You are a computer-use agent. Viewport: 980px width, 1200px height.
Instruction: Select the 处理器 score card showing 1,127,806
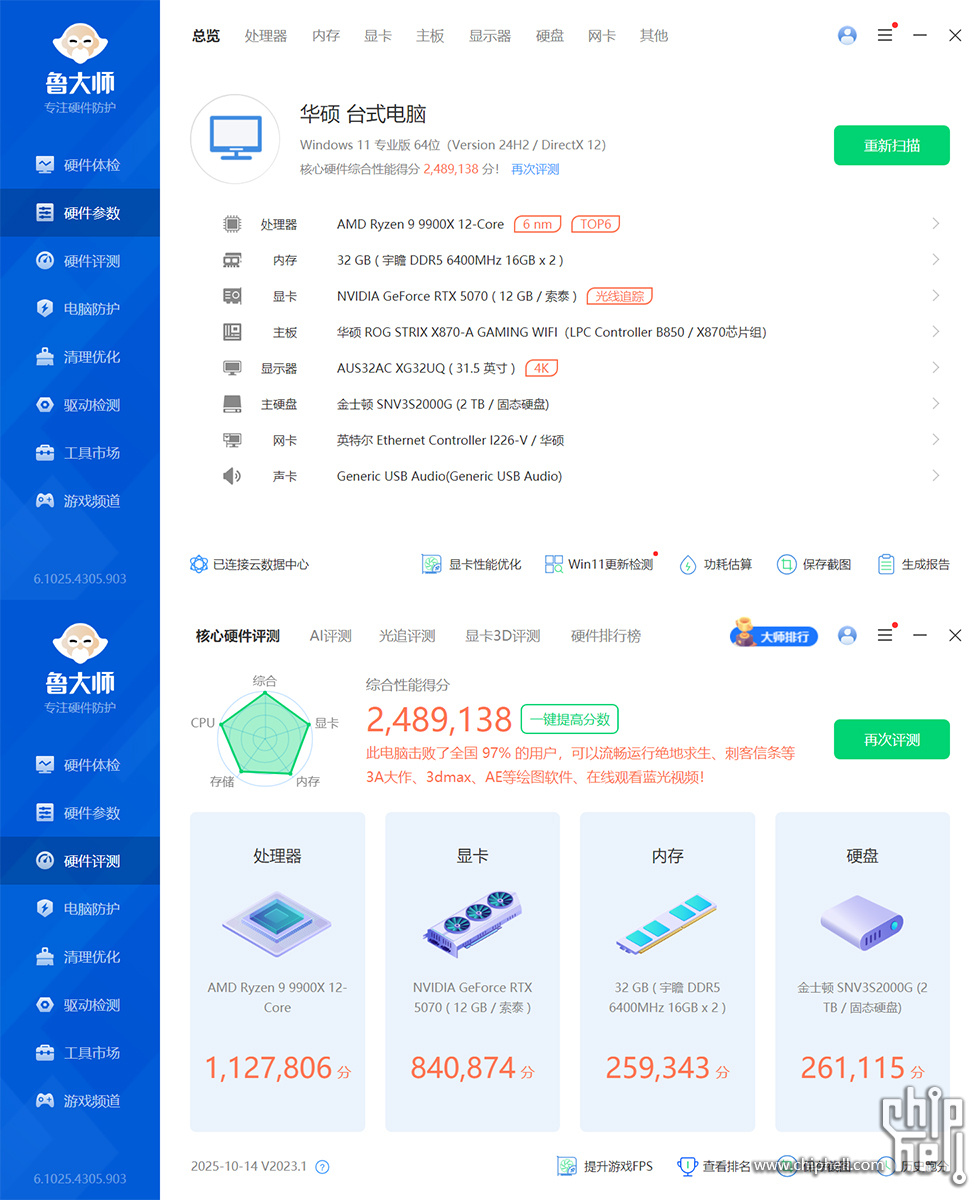(277, 971)
